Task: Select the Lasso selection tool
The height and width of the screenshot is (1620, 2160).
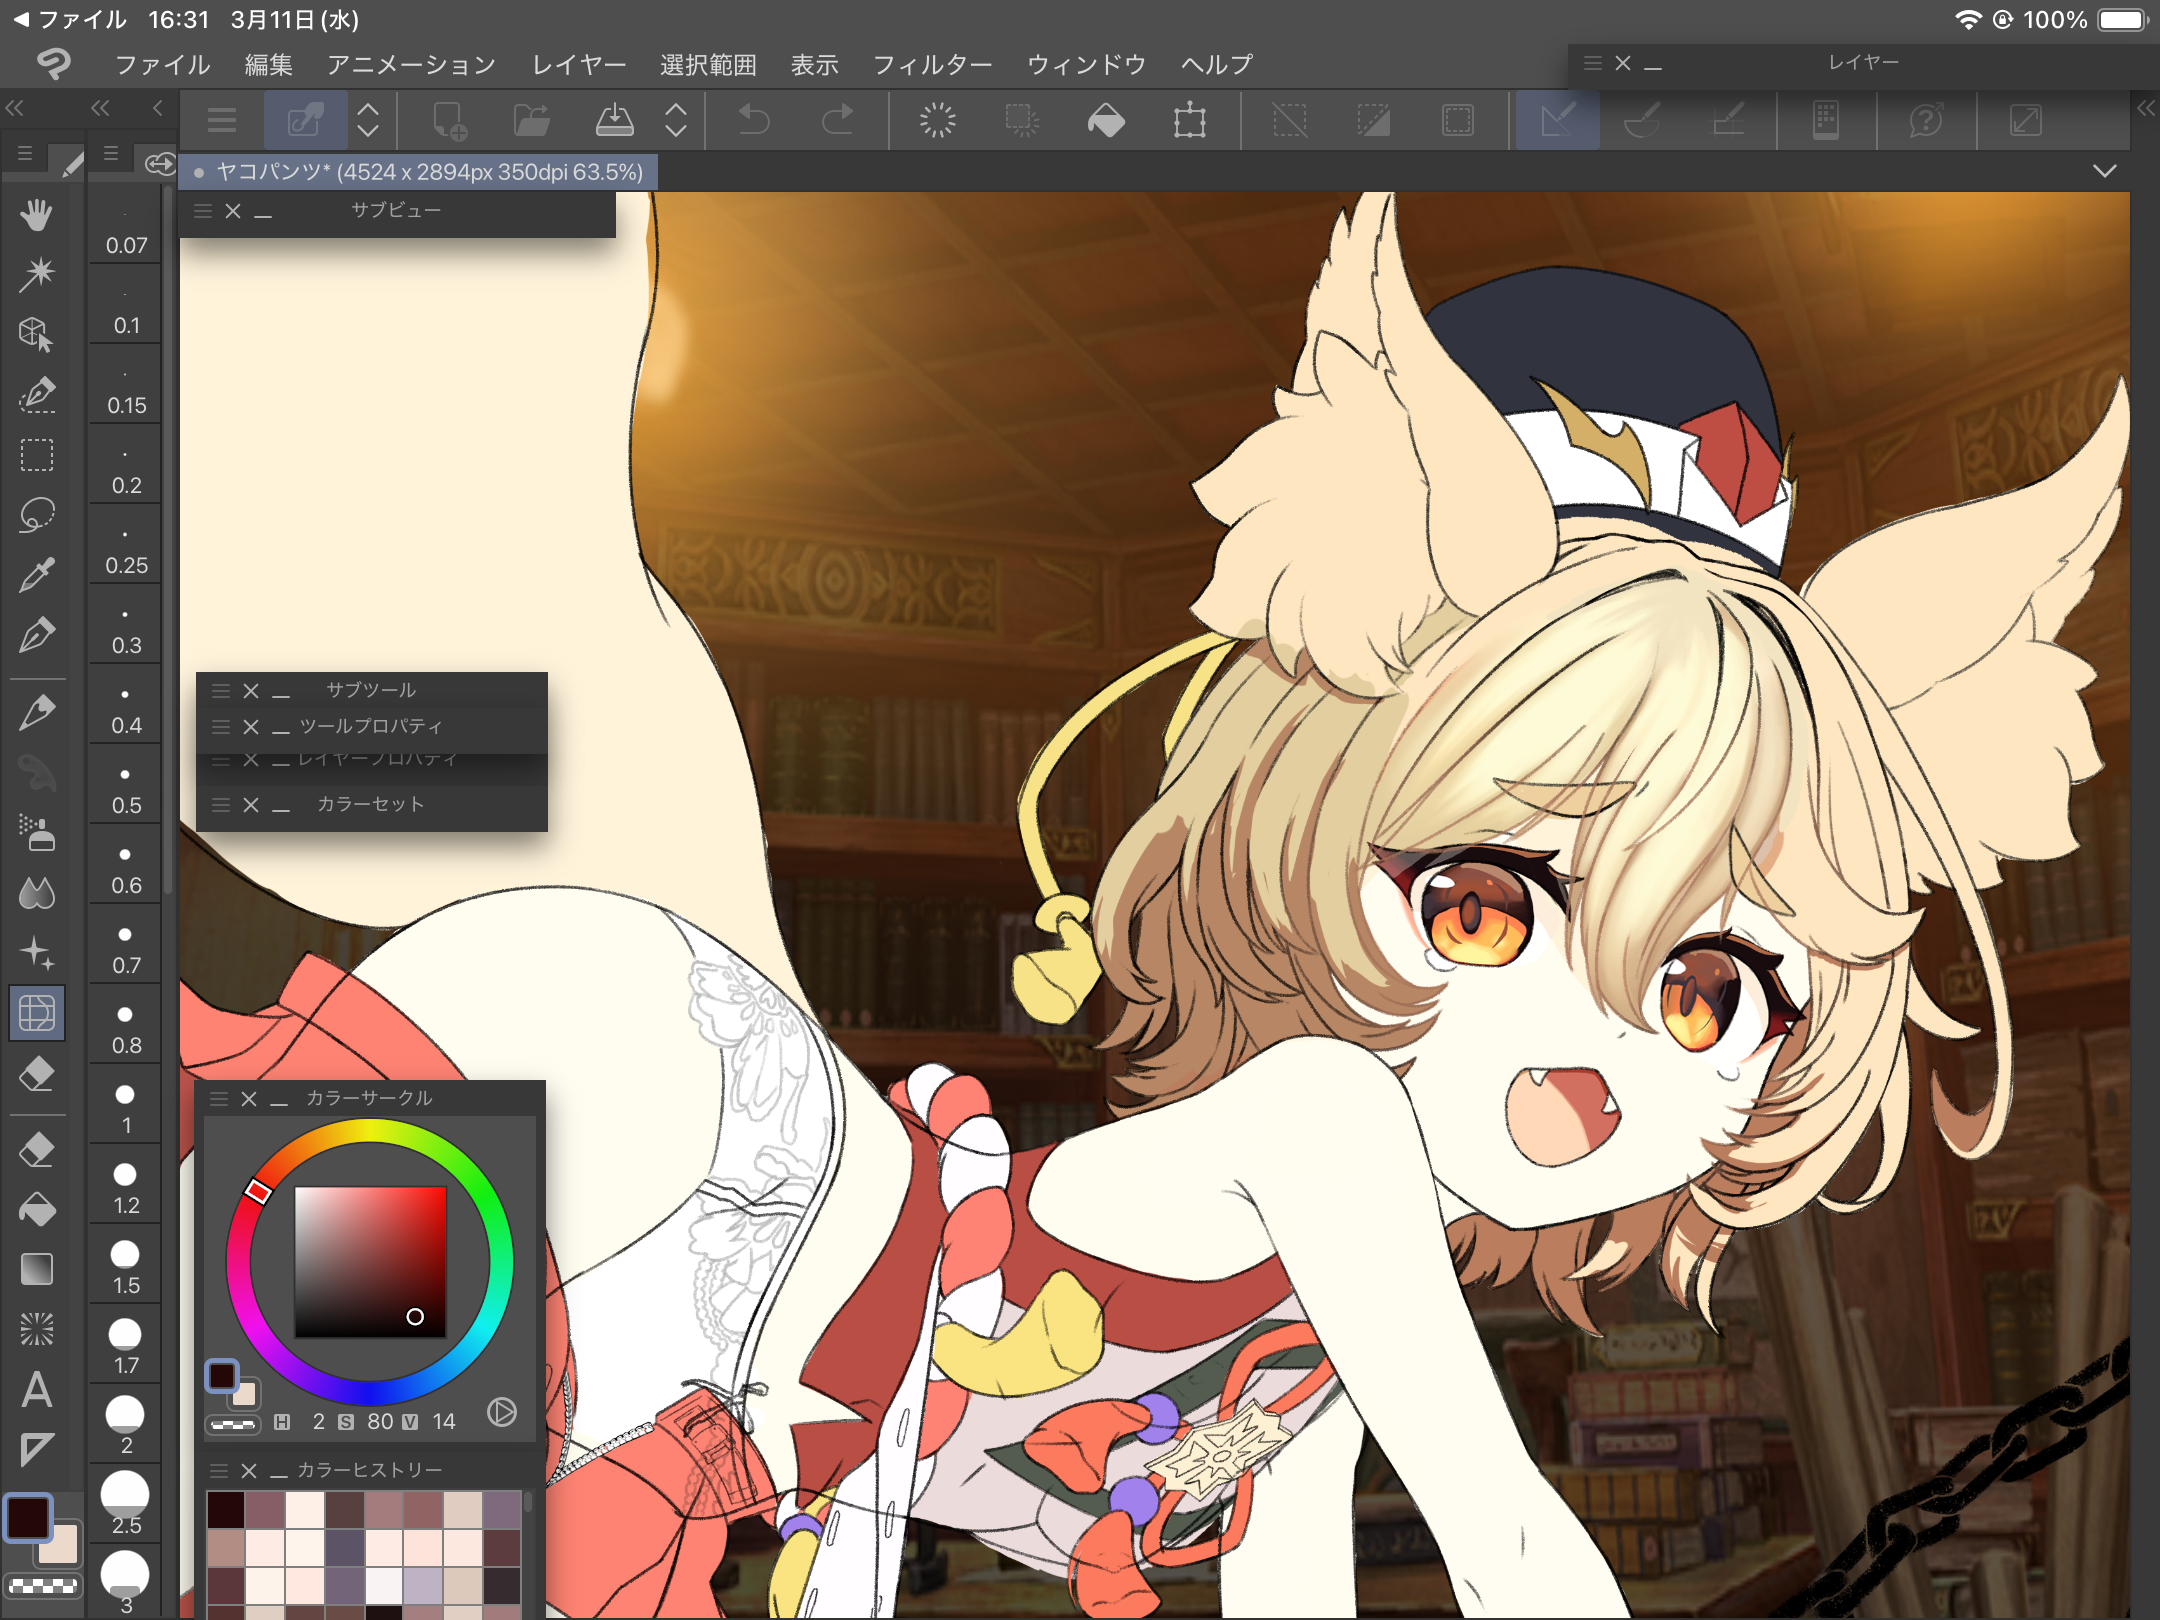Action: [37, 515]
